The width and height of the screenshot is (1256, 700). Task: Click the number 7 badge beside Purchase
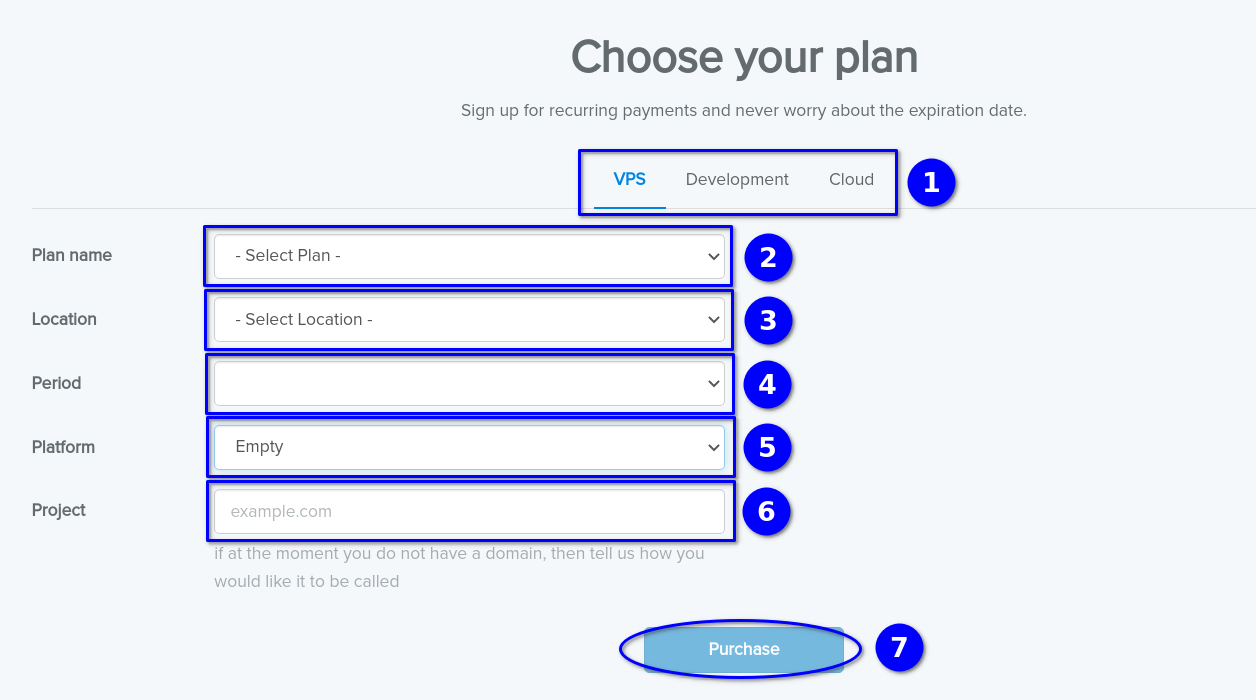[899, 648]
